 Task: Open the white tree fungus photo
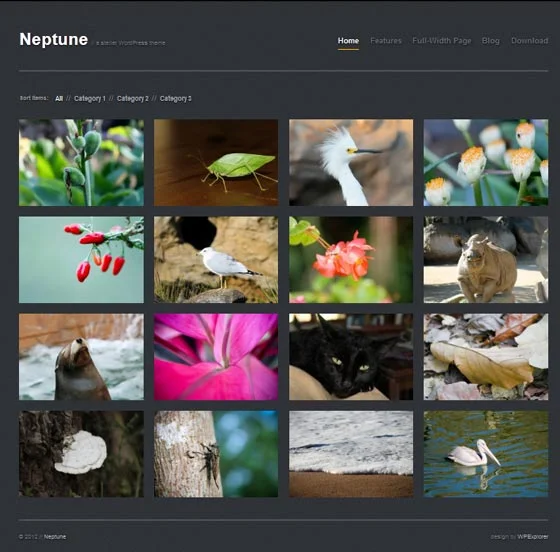(81, 454)
